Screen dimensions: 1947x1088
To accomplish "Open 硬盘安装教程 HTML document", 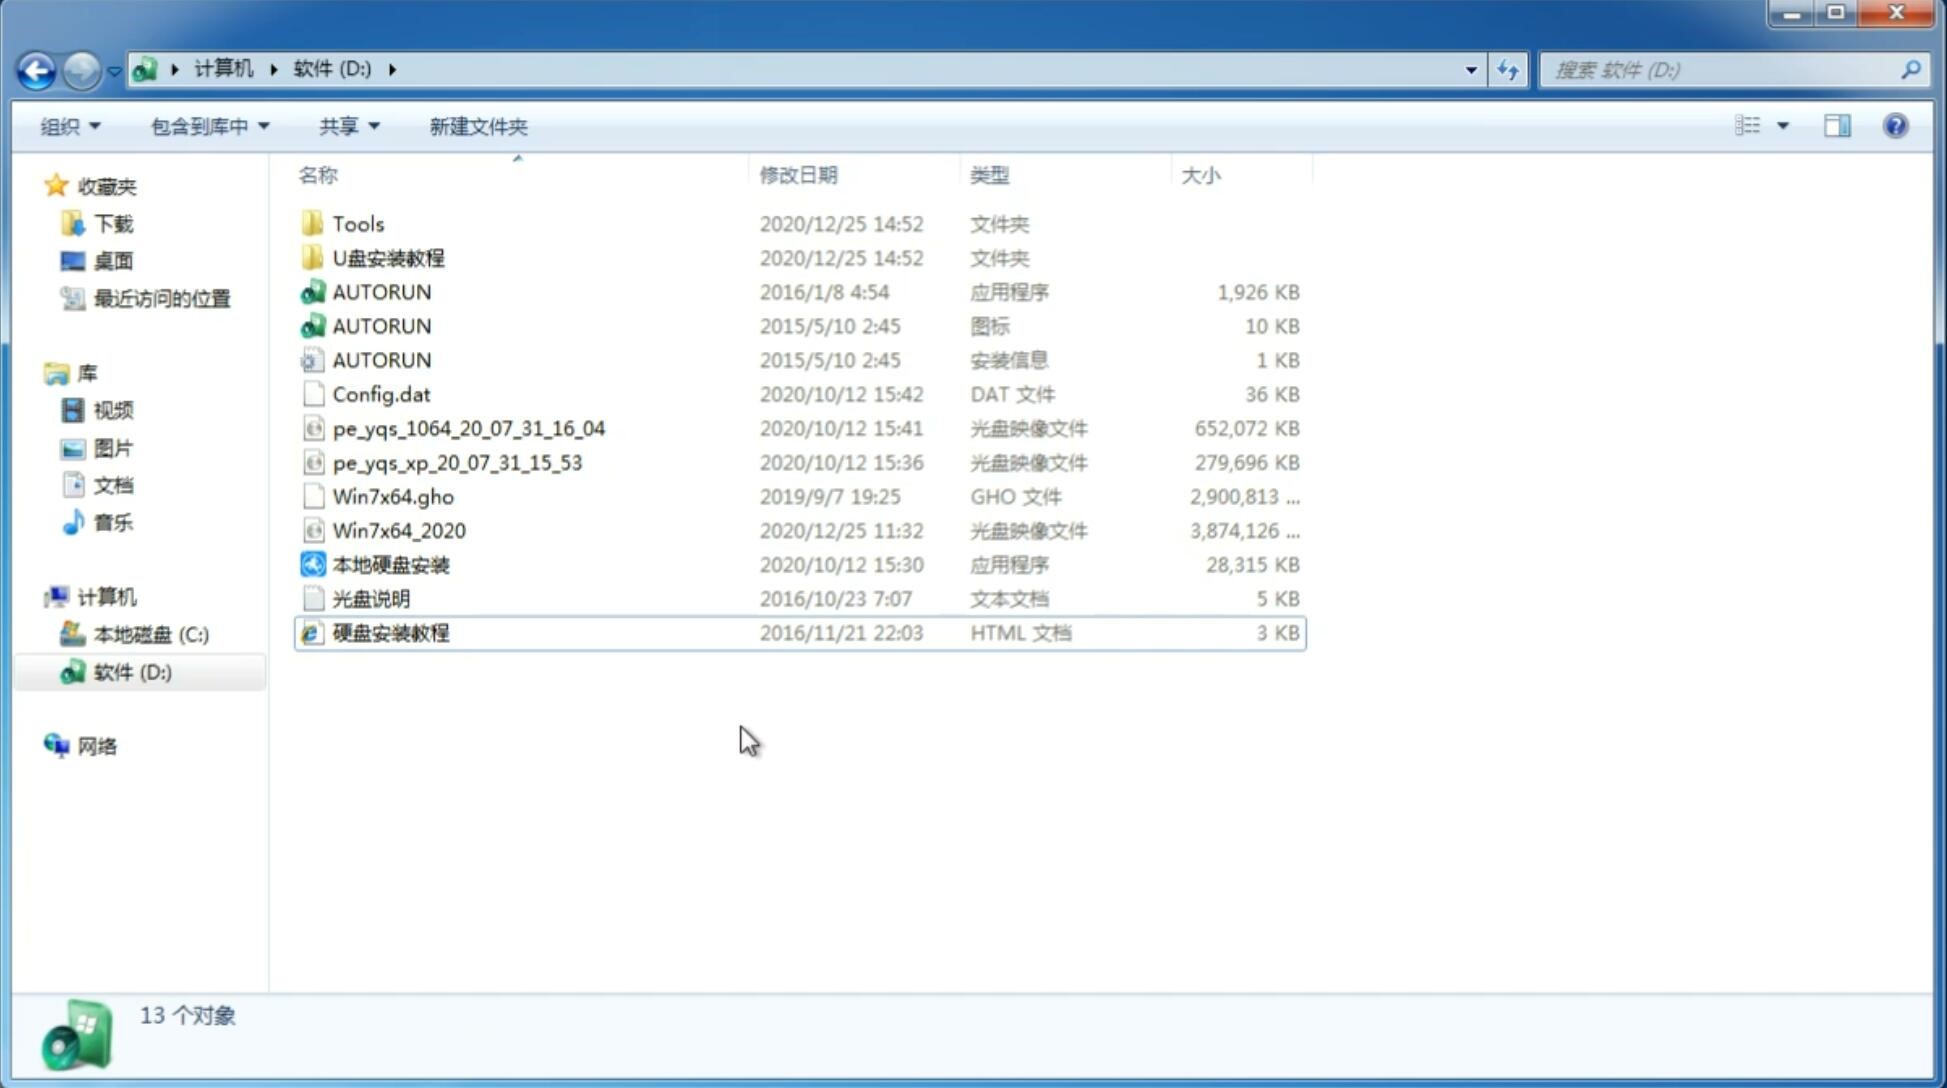I will click(x=389, y=632).
